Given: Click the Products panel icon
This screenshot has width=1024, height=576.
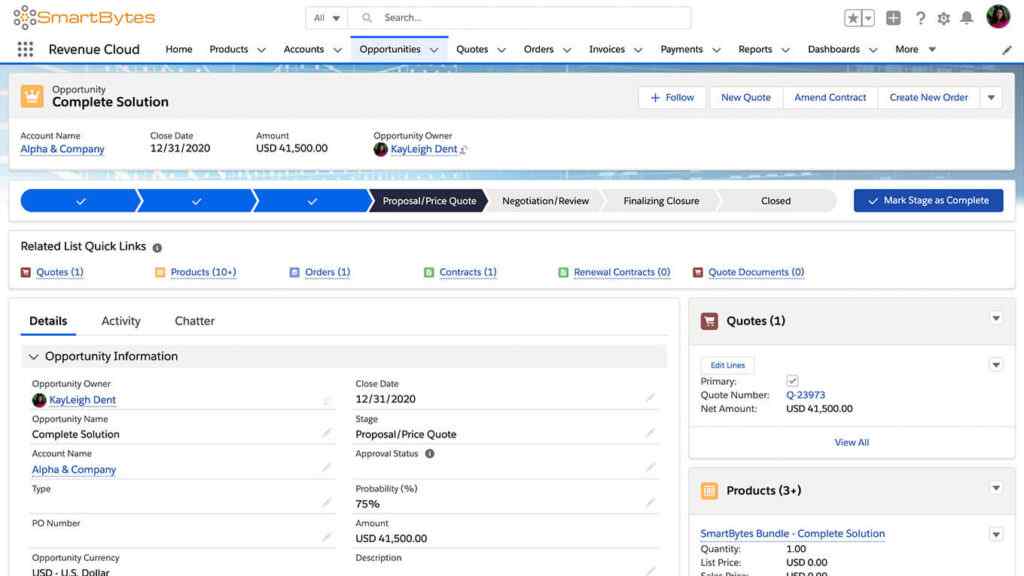Looking at the screenshot, I should click(x=709, y=490).
